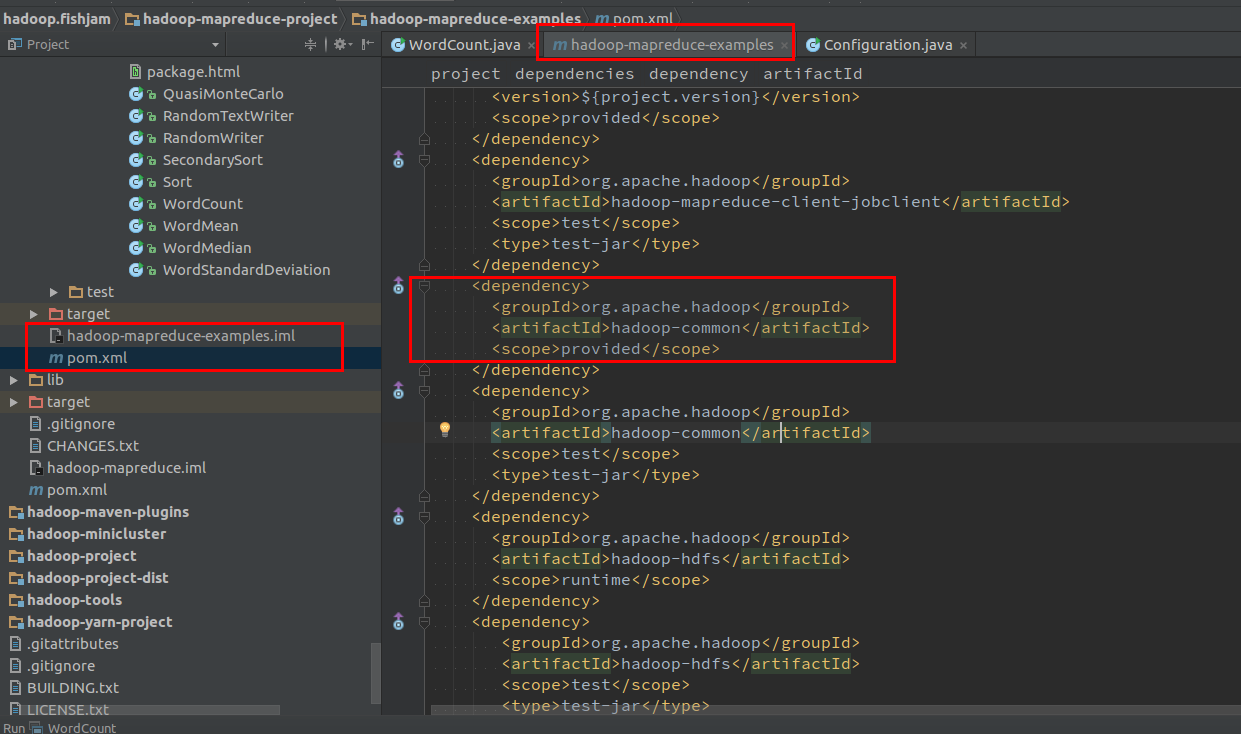Image resolution: width=1241 pixels, height=734 pixels.
Task: Expand the lib folder
Action: pos(14,380)
